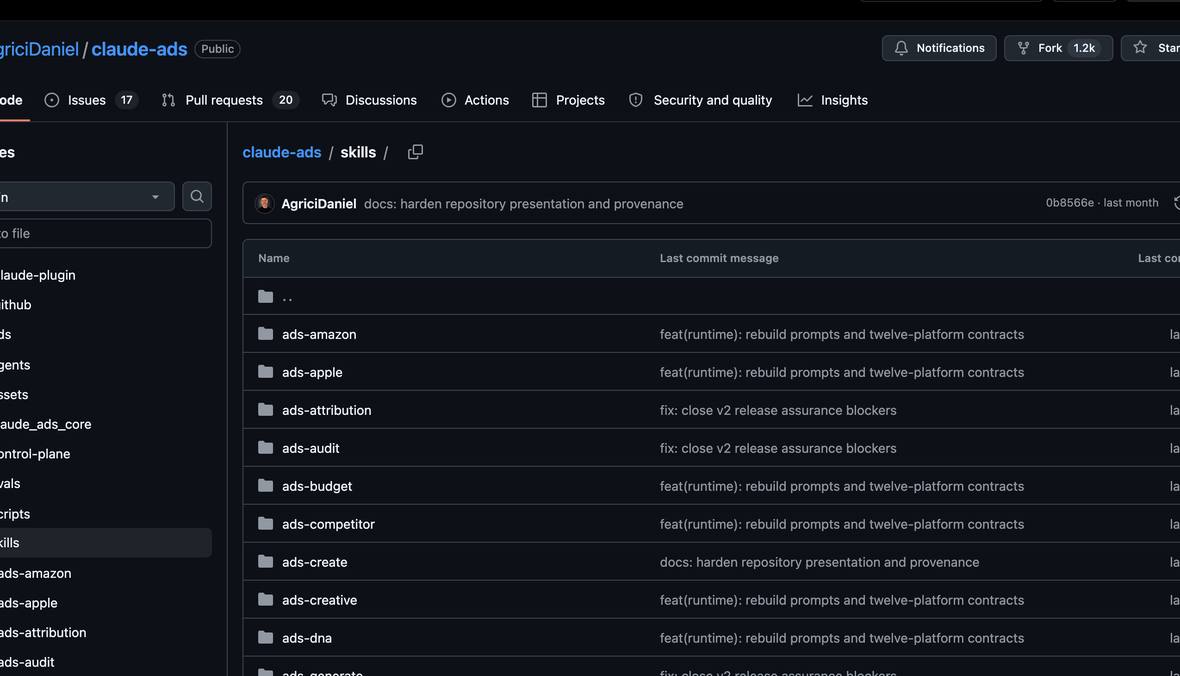Open claude-ads breadcrumb link
The image size is (1180, 676).
(x=281, y=152)
